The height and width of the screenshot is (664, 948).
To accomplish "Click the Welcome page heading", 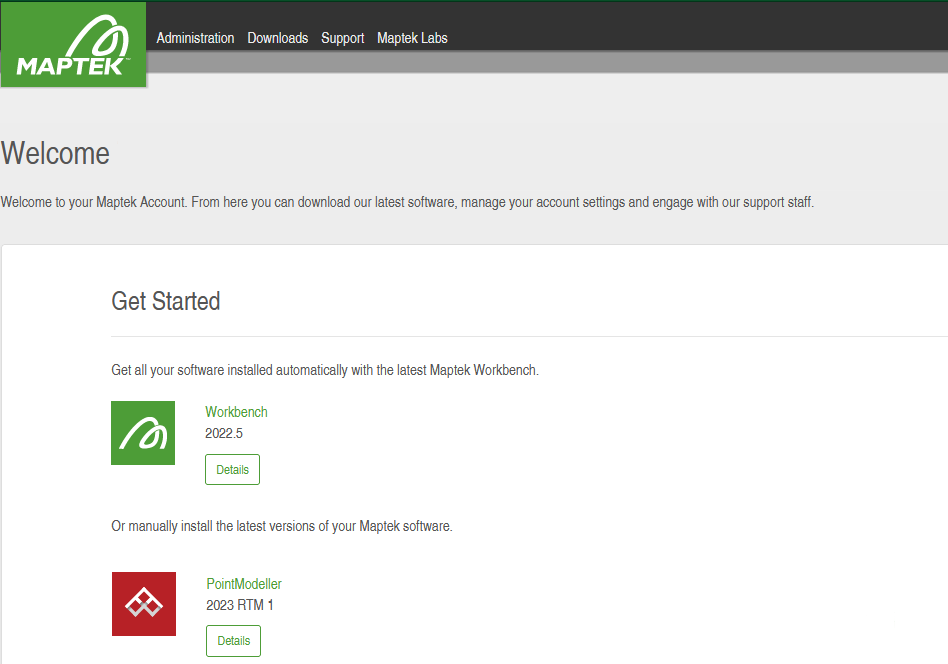I will (55, 153).
